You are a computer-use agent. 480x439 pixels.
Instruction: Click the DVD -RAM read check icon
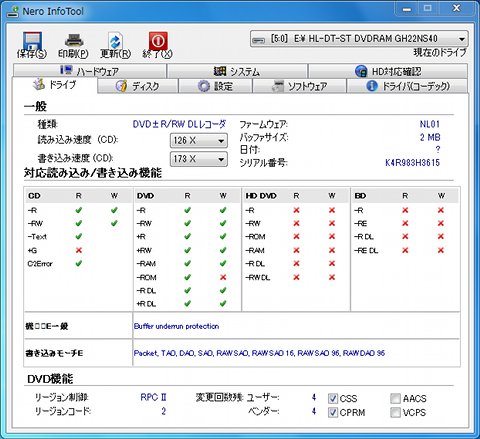tap(187, 263)
